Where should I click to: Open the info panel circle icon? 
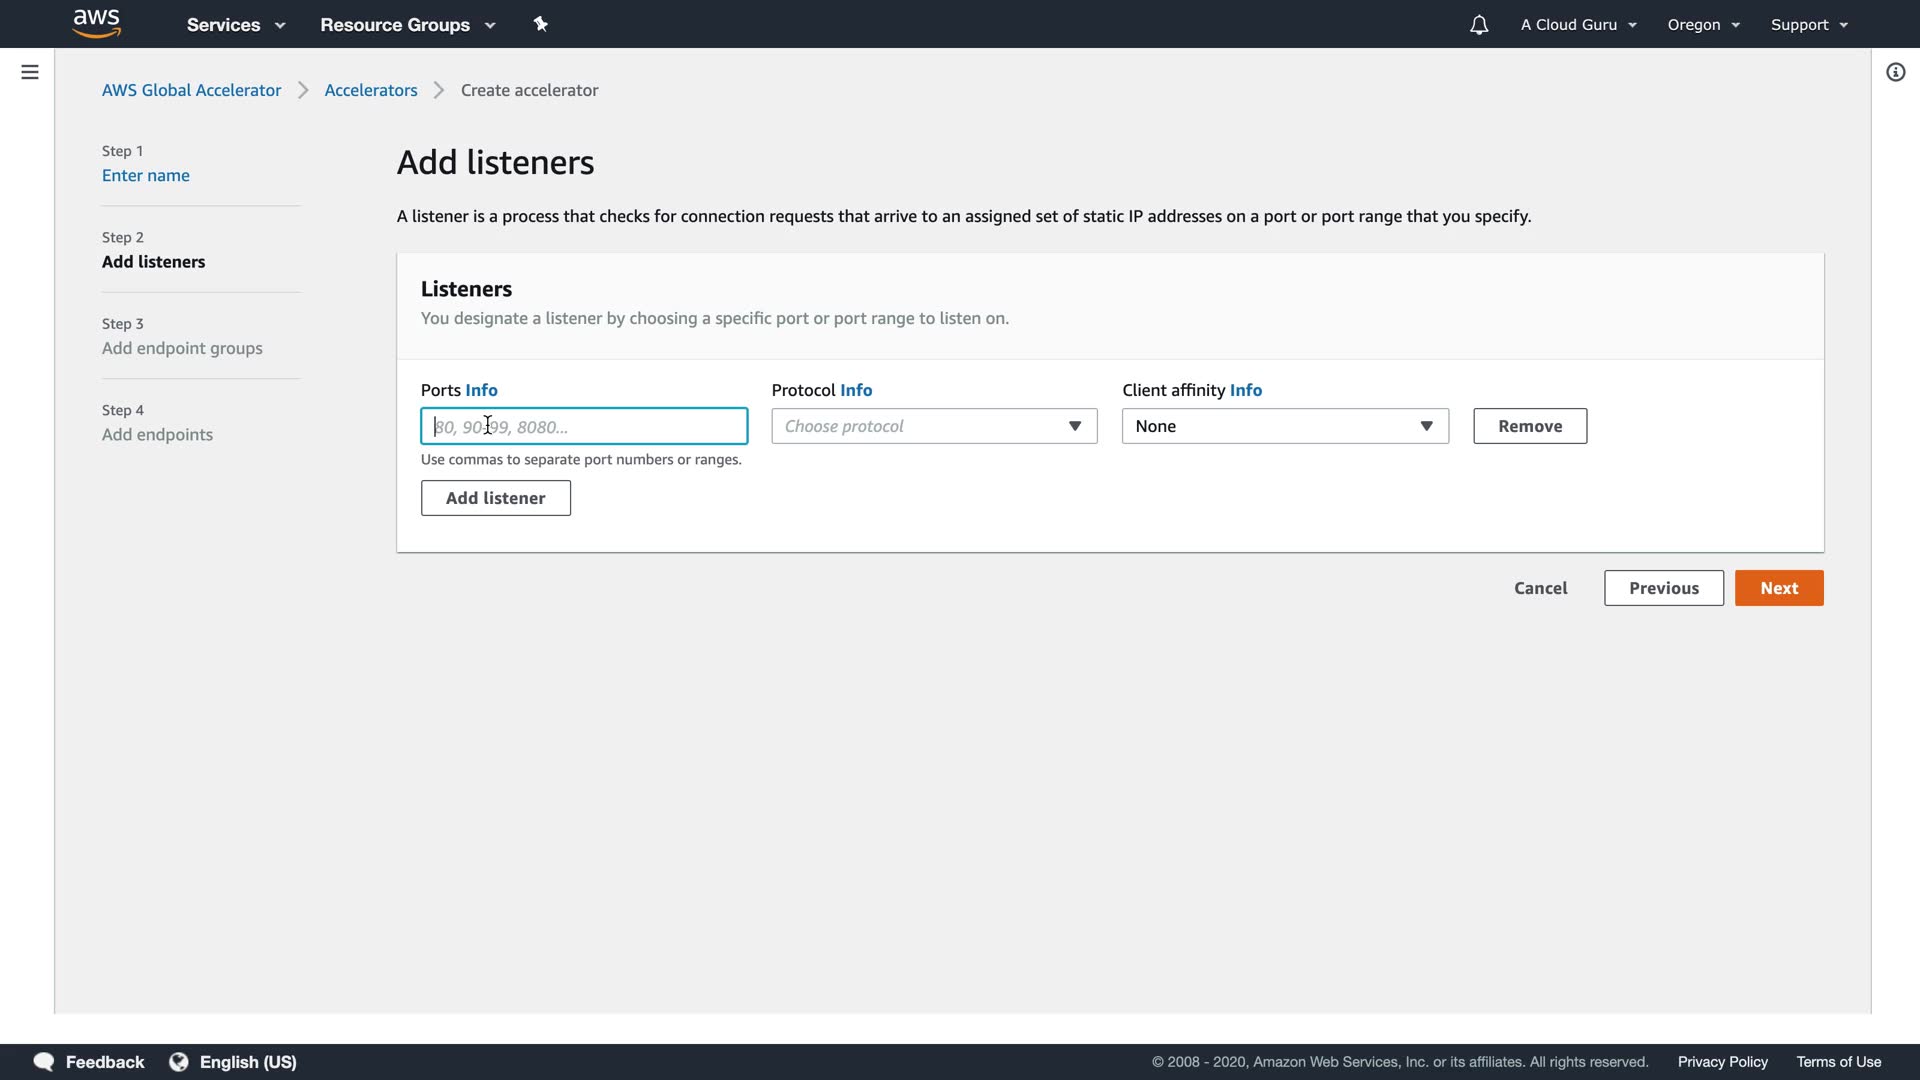(x=1895, y=72)
